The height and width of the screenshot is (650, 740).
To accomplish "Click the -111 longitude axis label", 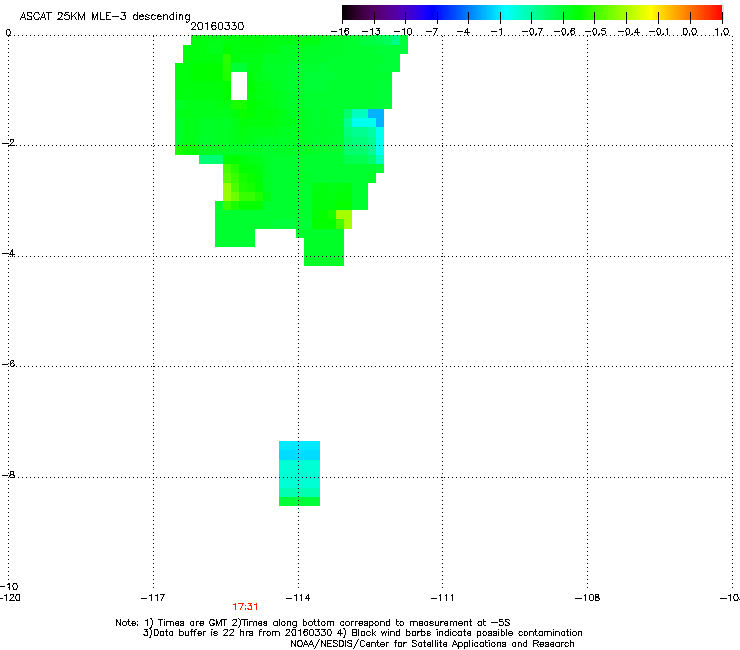I will (x=442, y=598).
